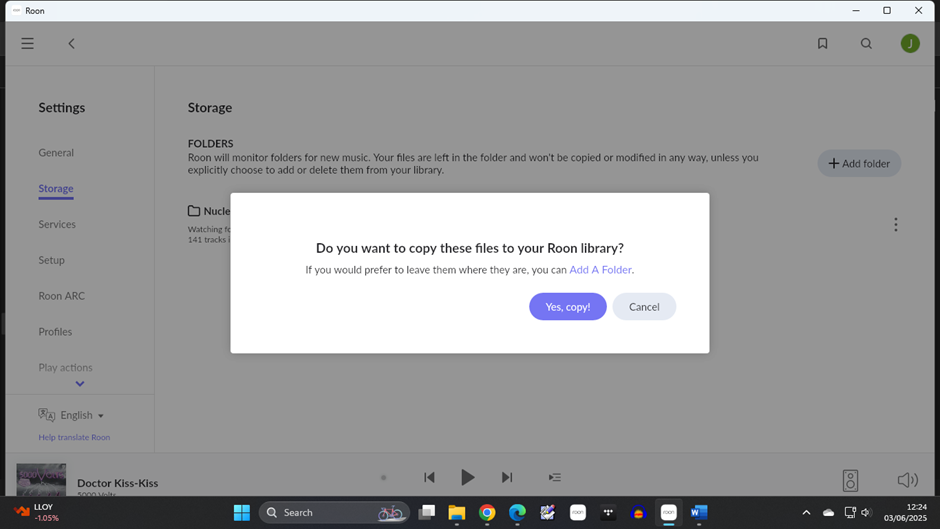
Task: Open the user profile avatar
Action: [909, 44]
